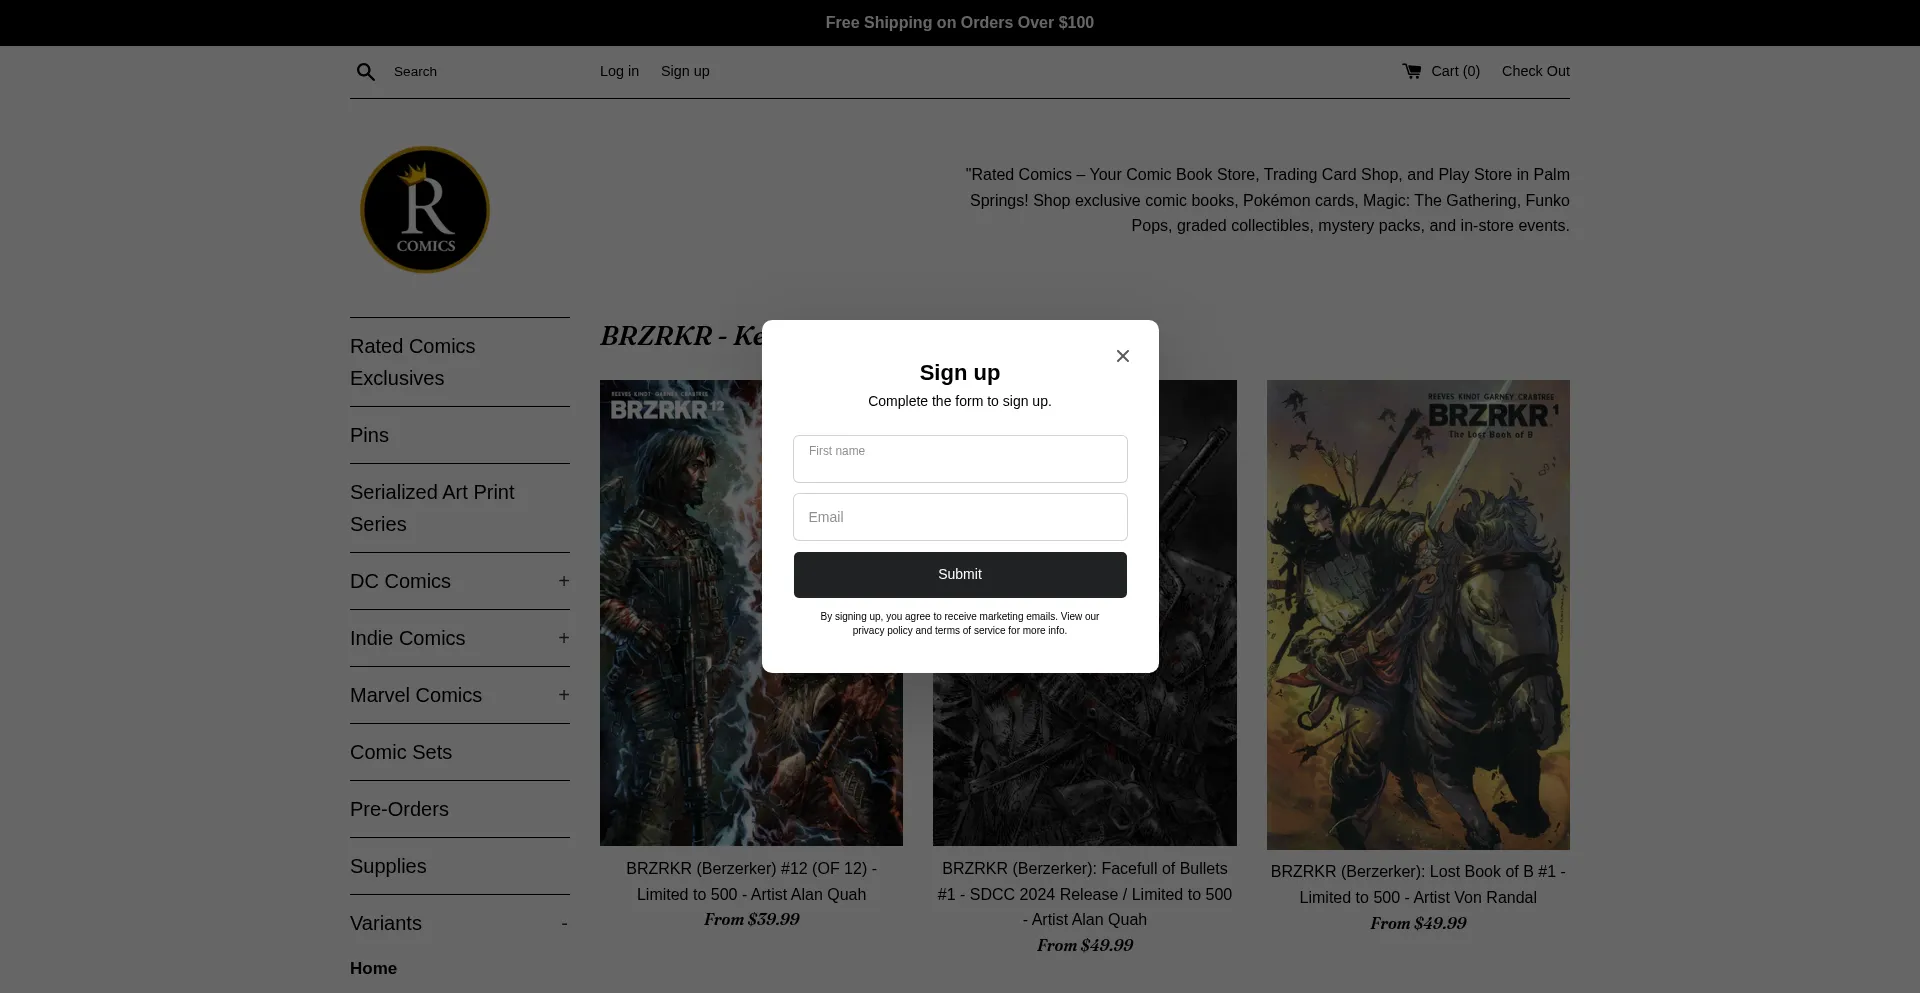1920x993 pixels.
Task: Click the search magnifier icon
Action: coord(366,72)
